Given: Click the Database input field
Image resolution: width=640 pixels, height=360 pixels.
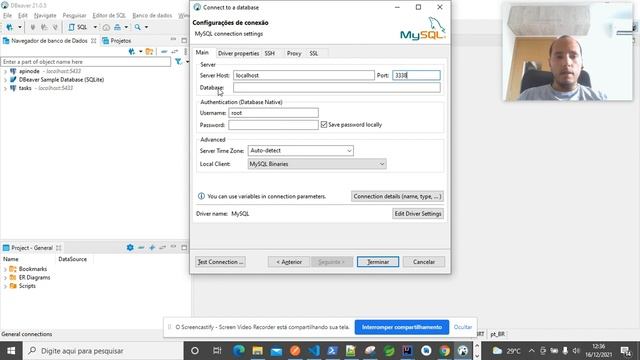Looking at the screenshot, I should [337, 87].
